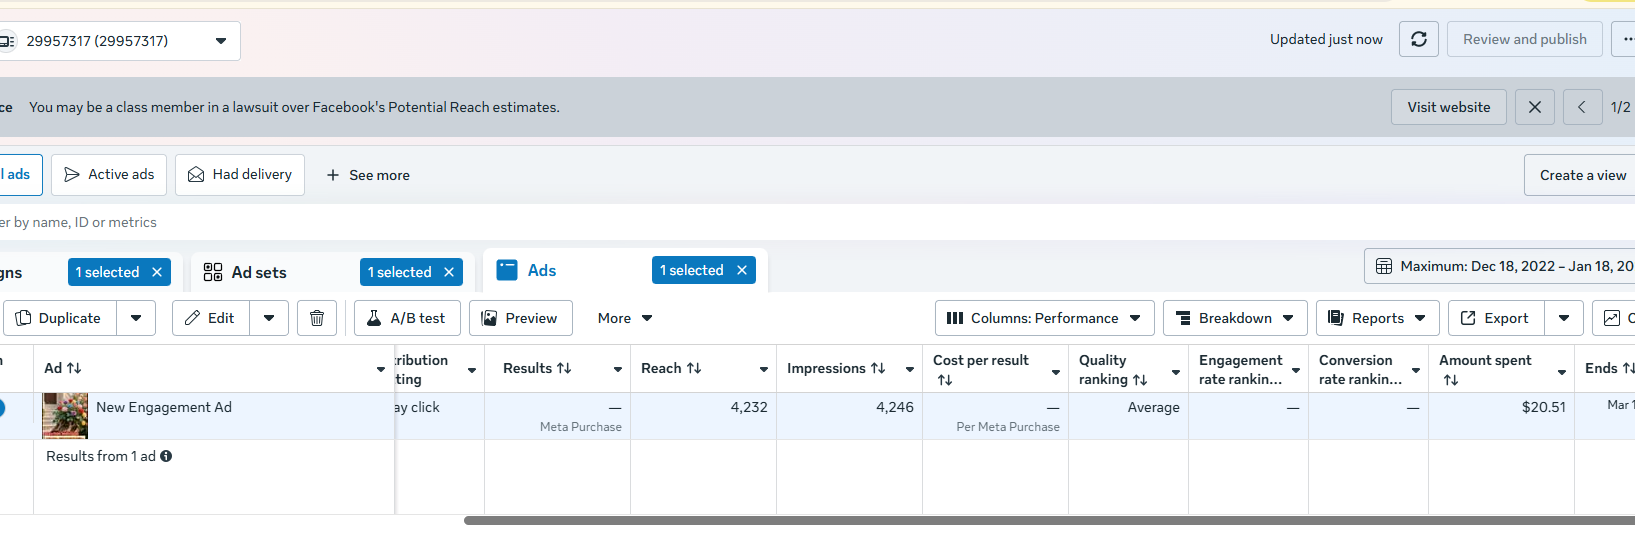Screen dimensions: 1635x538
Task: Open the Breakdown dropdown
Action: pyautogui.click(x=1235, y=318)
